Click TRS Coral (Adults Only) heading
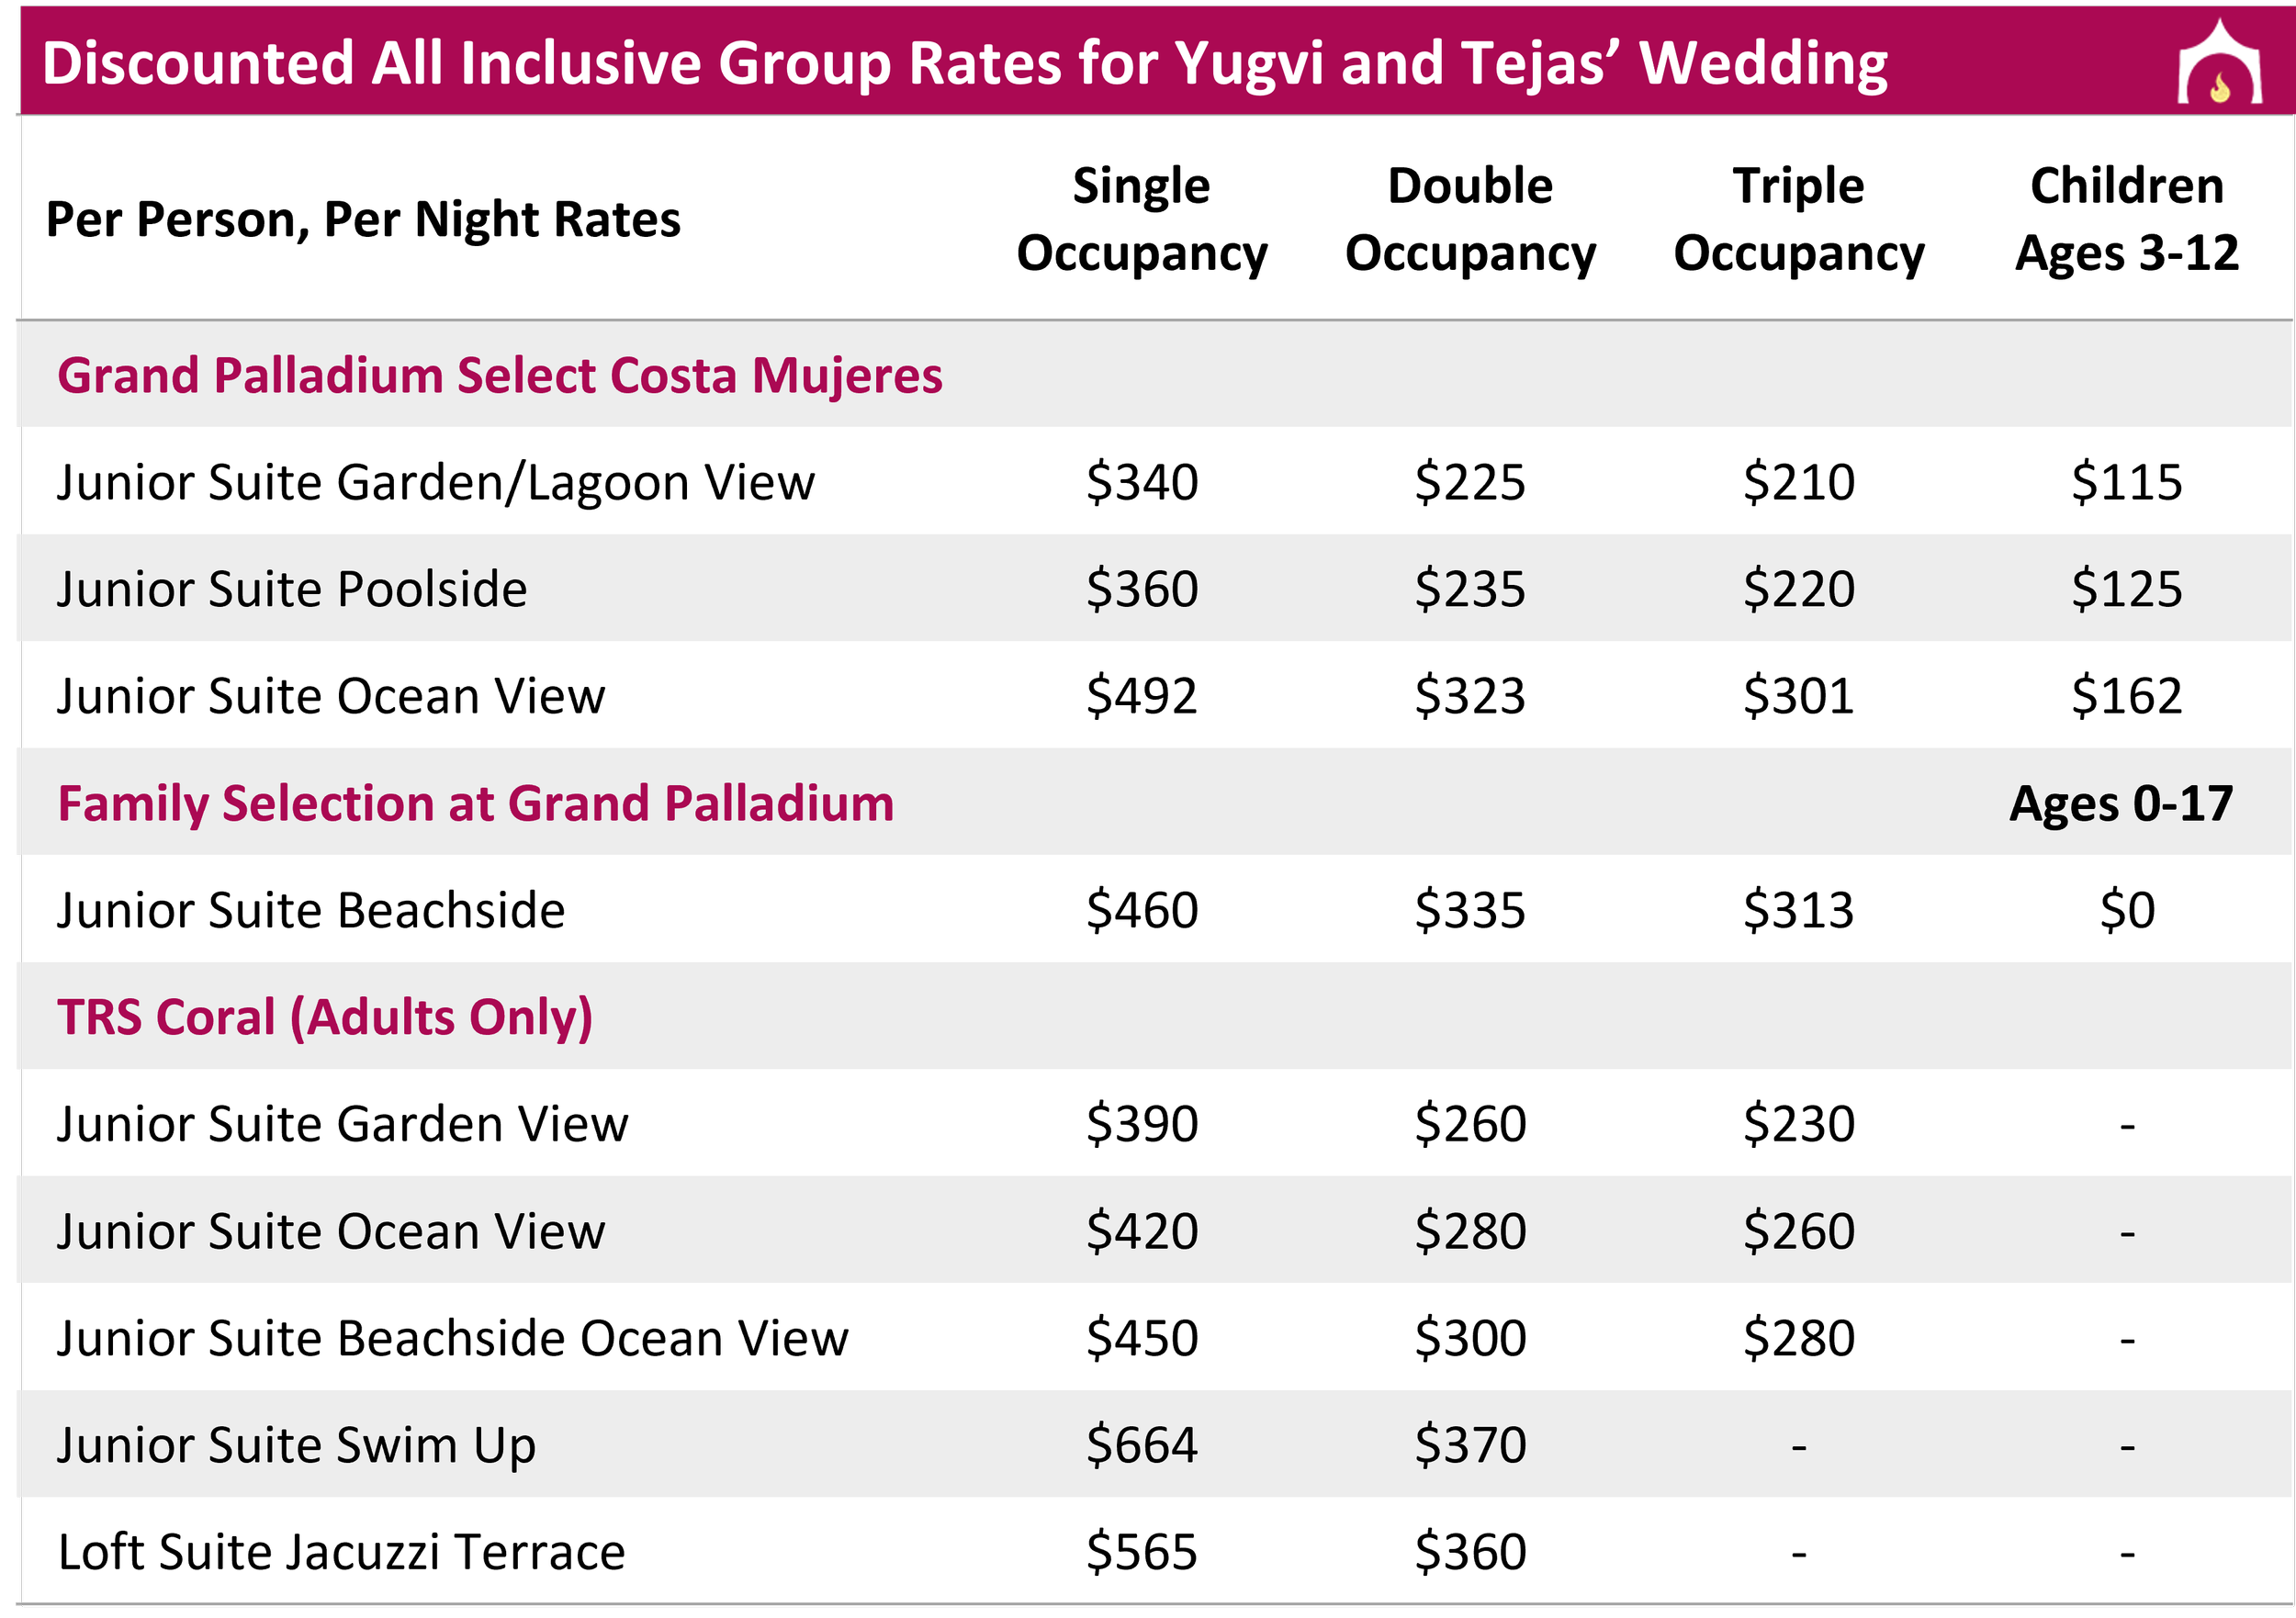The width and height of the screenshot is (2296, 1618). coord(325,1018)
